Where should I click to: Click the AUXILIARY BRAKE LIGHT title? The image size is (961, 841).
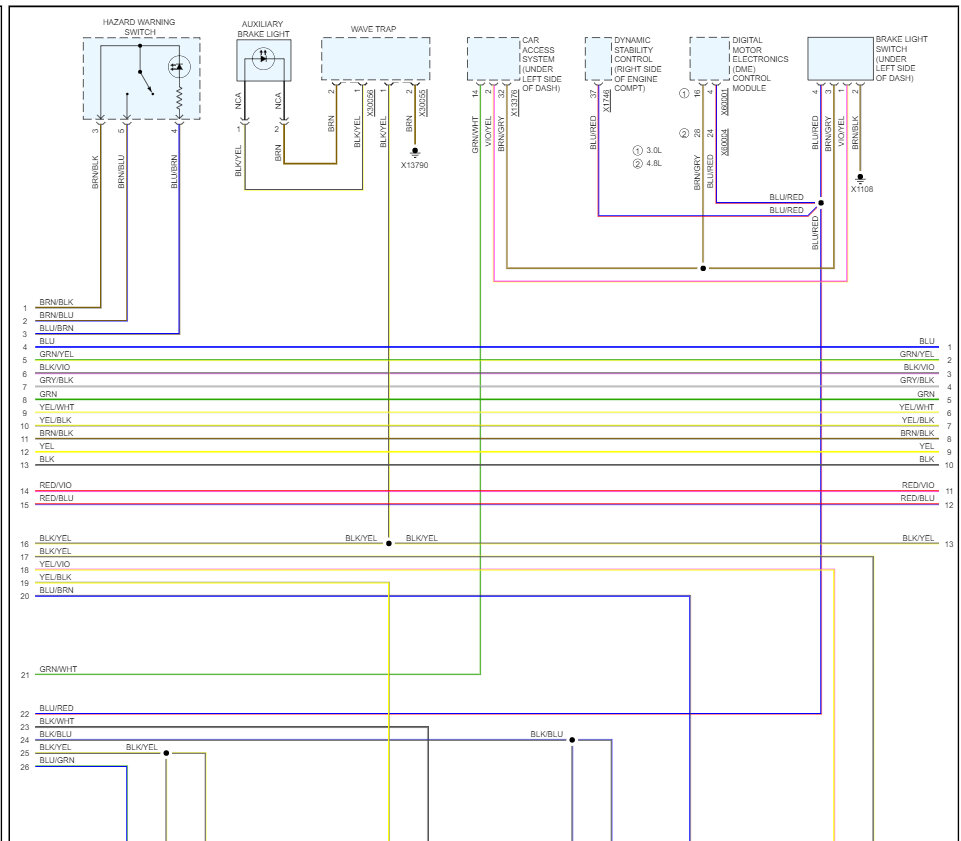click(263, 29)
